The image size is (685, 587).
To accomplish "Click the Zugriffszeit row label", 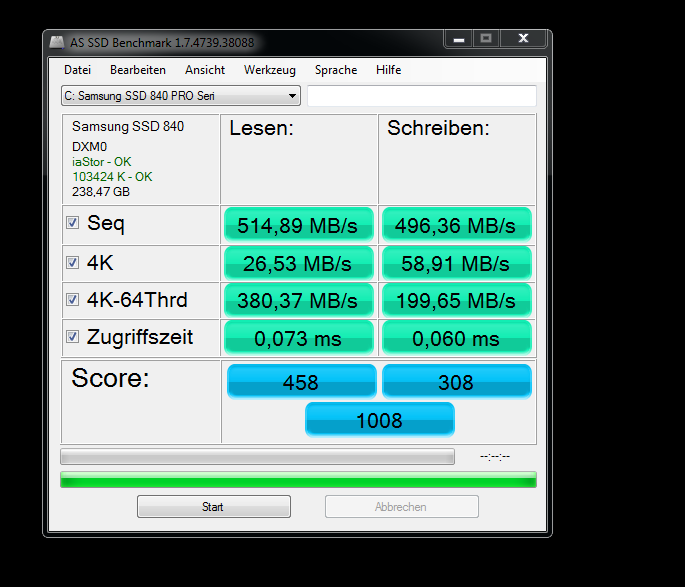I will point(140,338).
